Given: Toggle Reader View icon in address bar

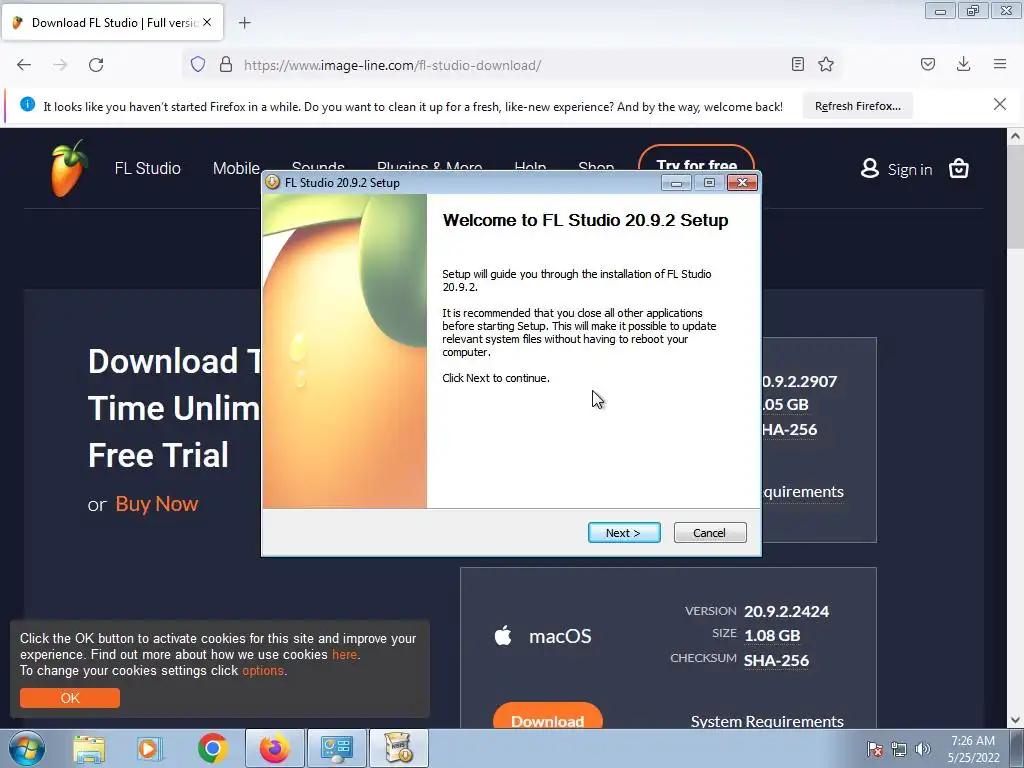Looking at the screenshot, I should tap(797, 64).
